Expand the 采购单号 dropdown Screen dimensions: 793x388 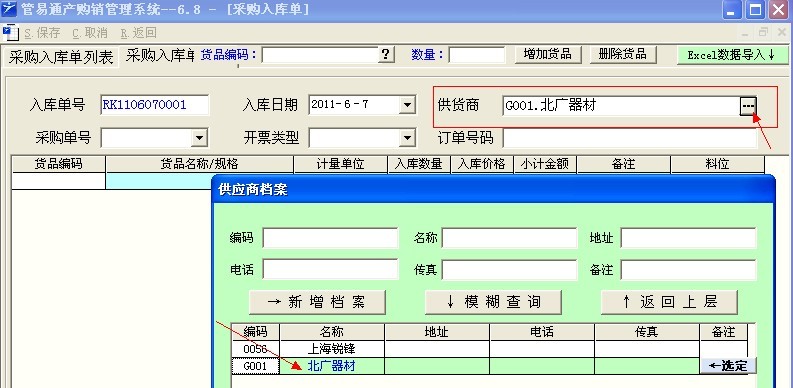point(199,138)
